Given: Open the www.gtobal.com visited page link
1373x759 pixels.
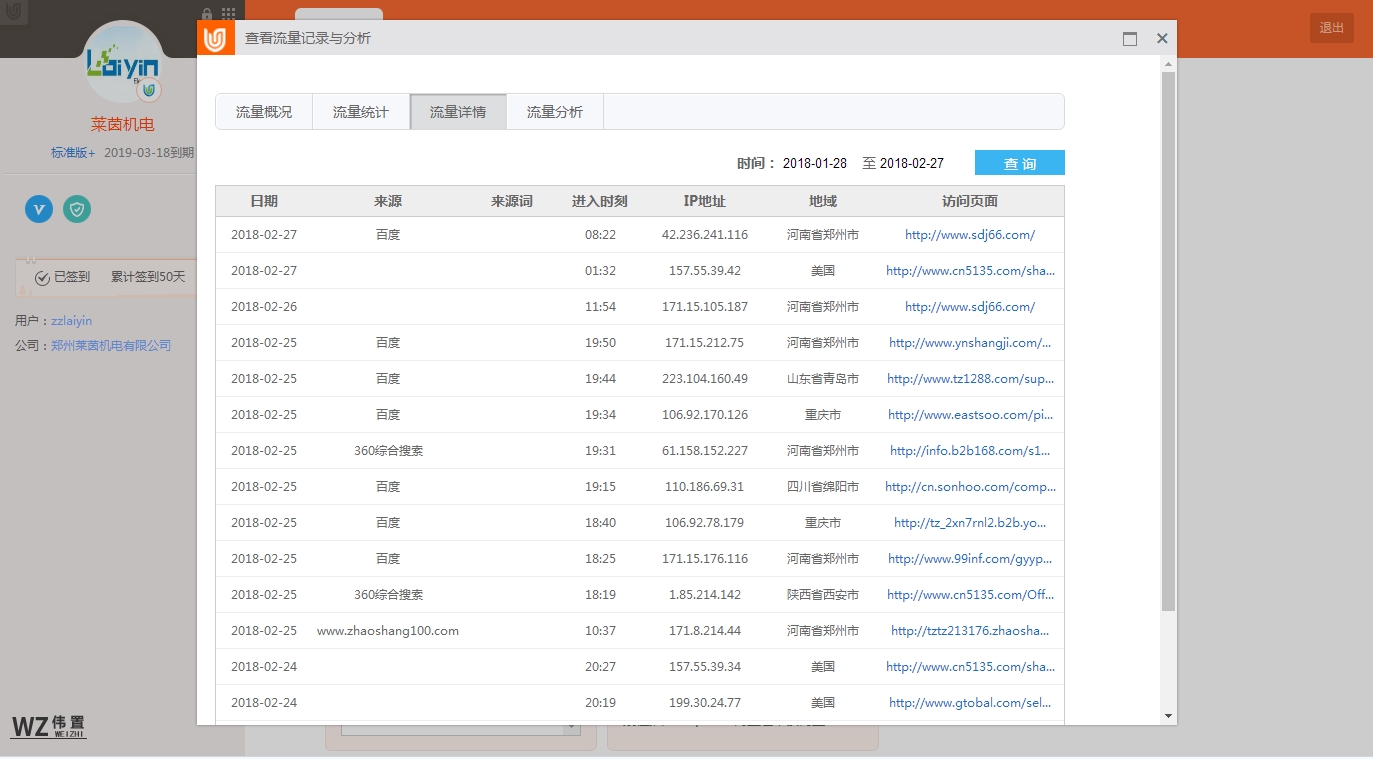Looking at the screenshot, I should coord(969,703).
